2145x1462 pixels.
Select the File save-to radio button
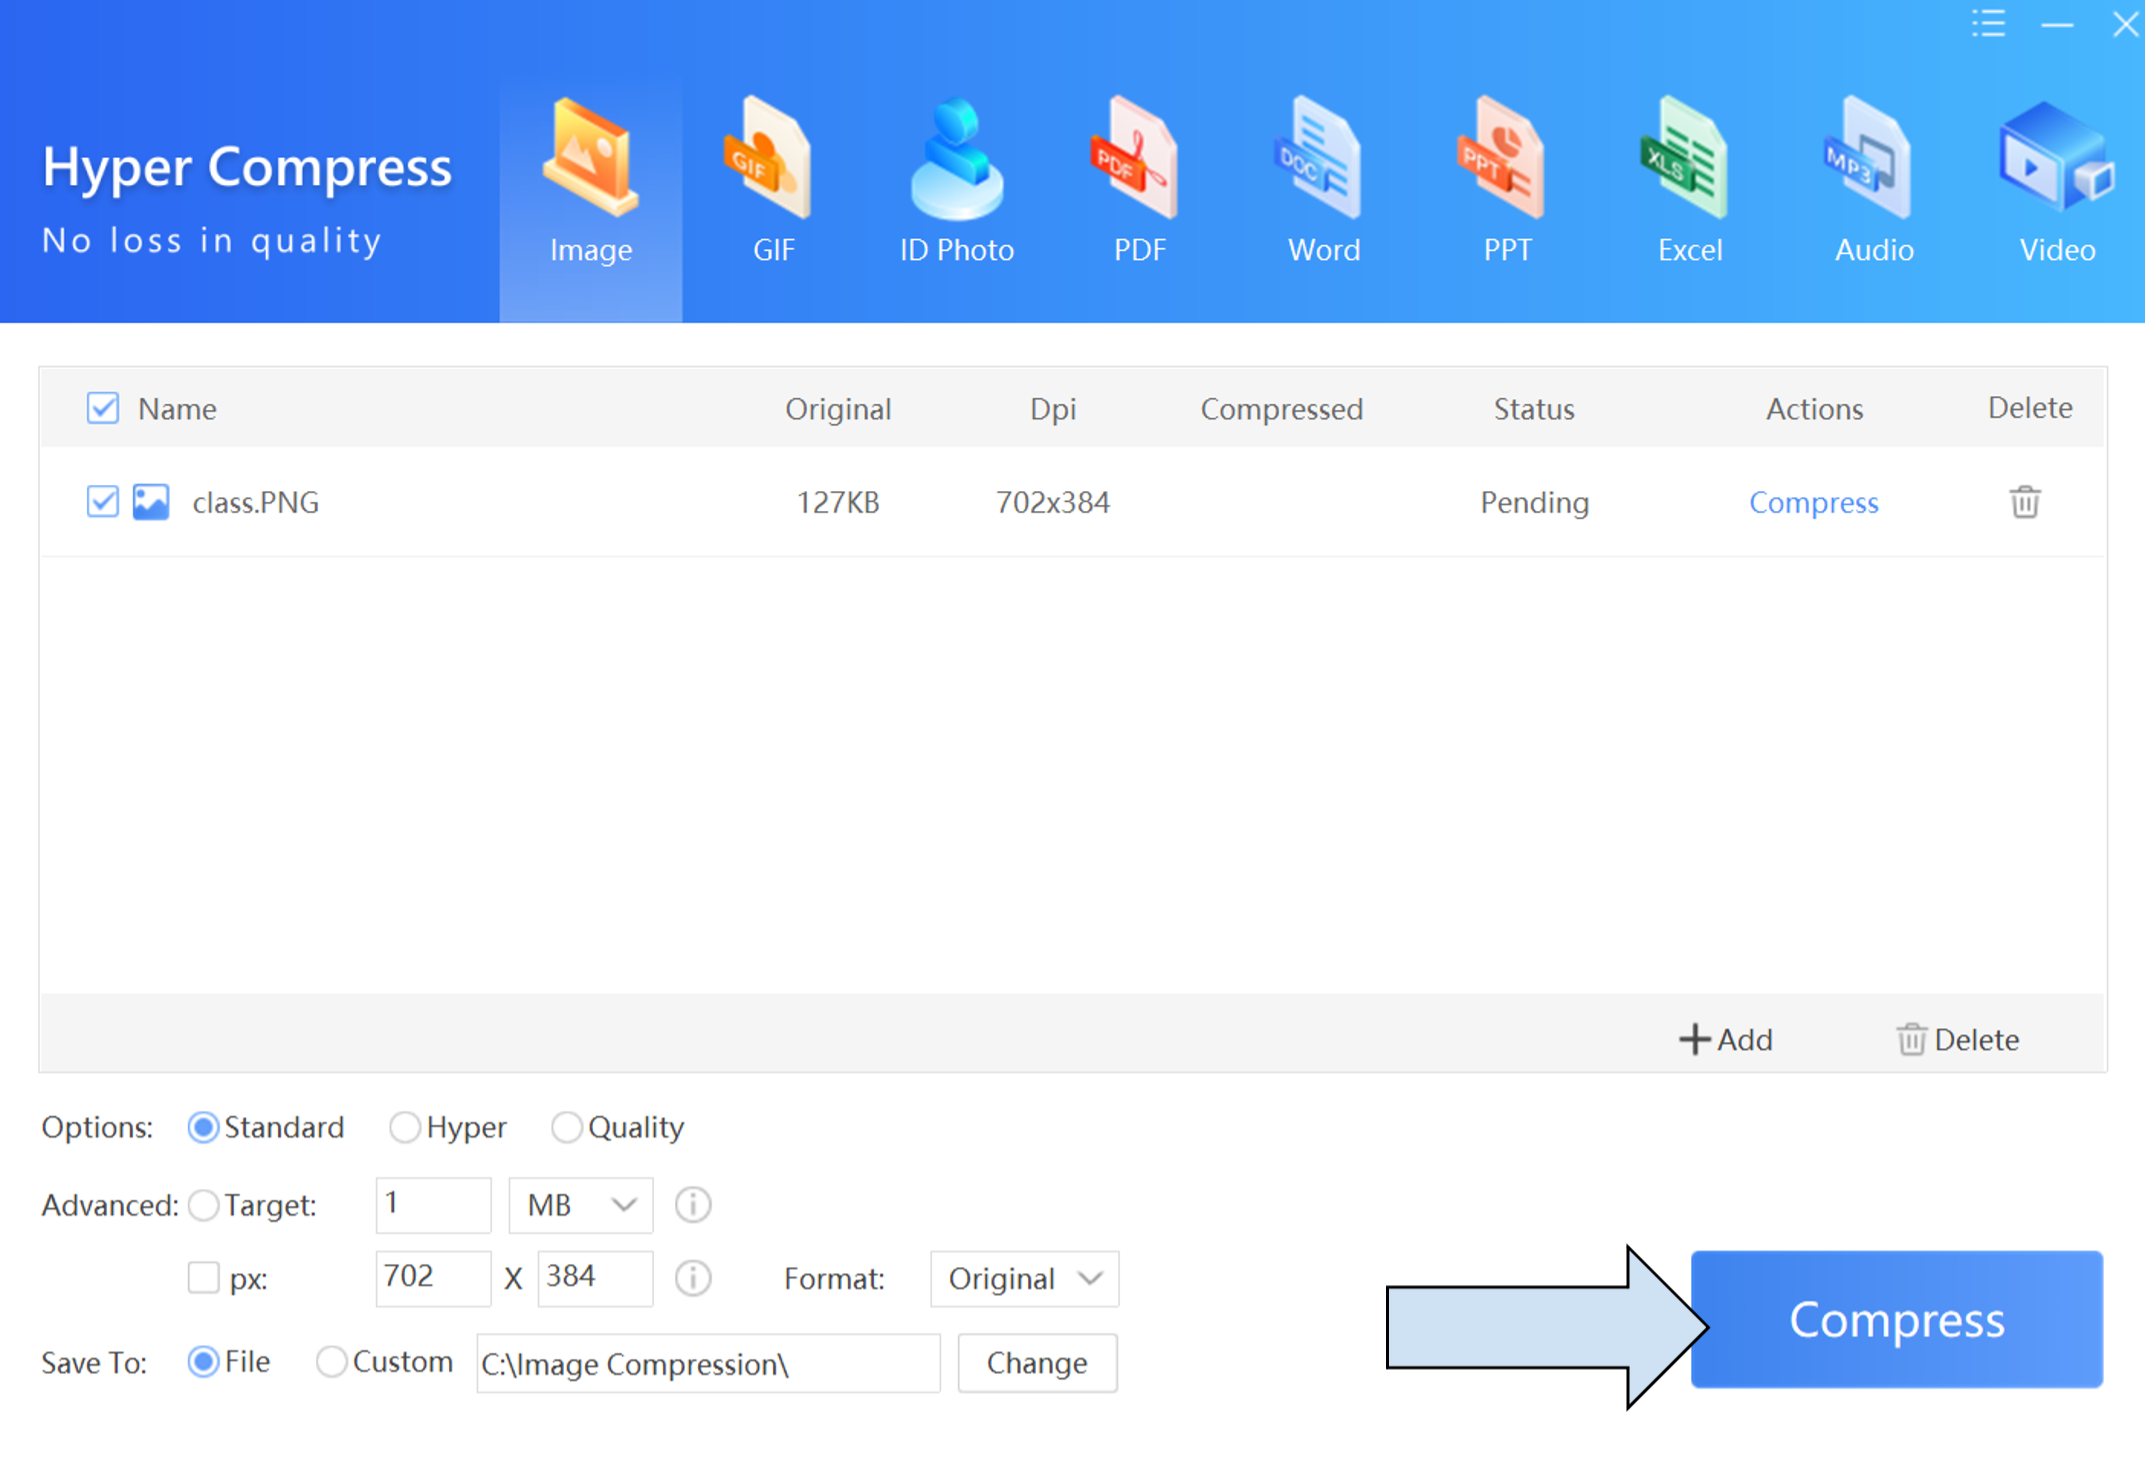203,1361
